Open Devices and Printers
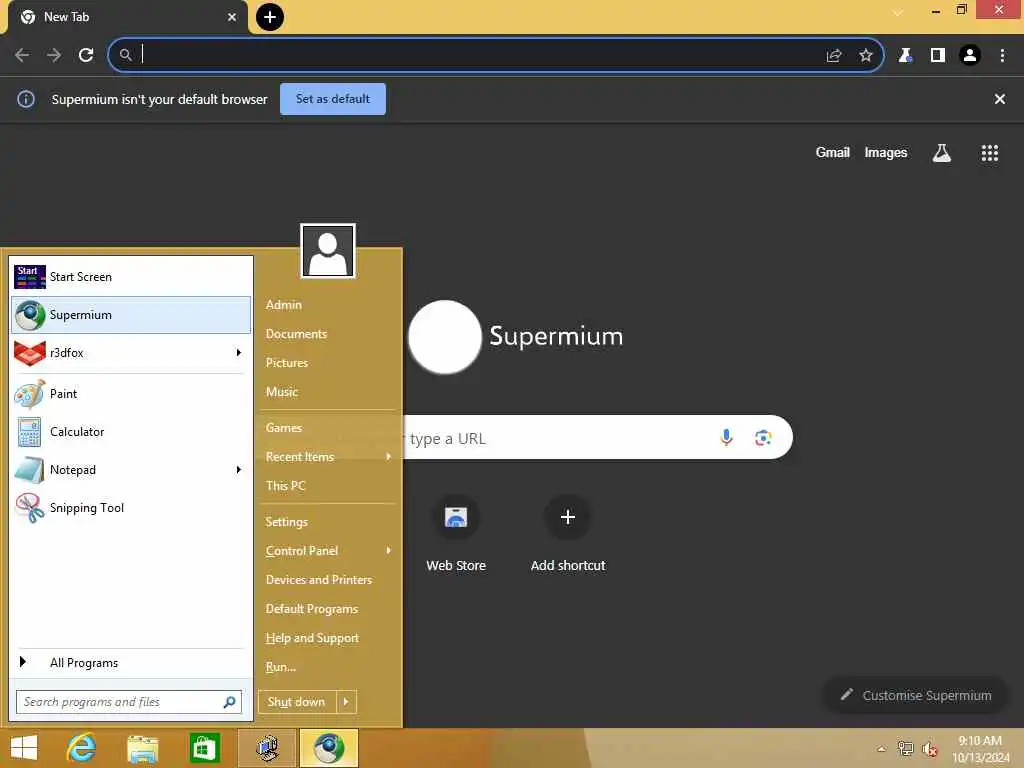Viewport: 1024px width, 768px height. 319,579
